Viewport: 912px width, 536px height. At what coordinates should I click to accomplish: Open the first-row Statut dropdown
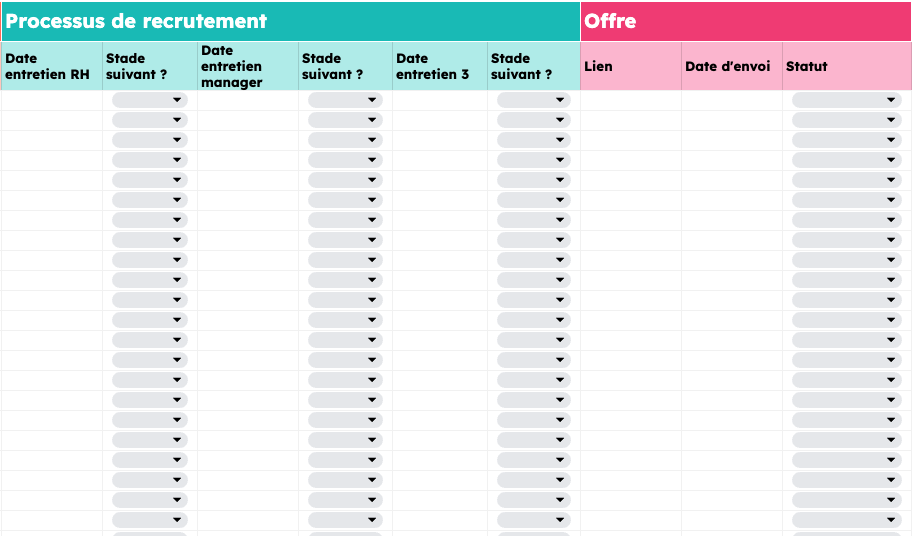point(846,100)
